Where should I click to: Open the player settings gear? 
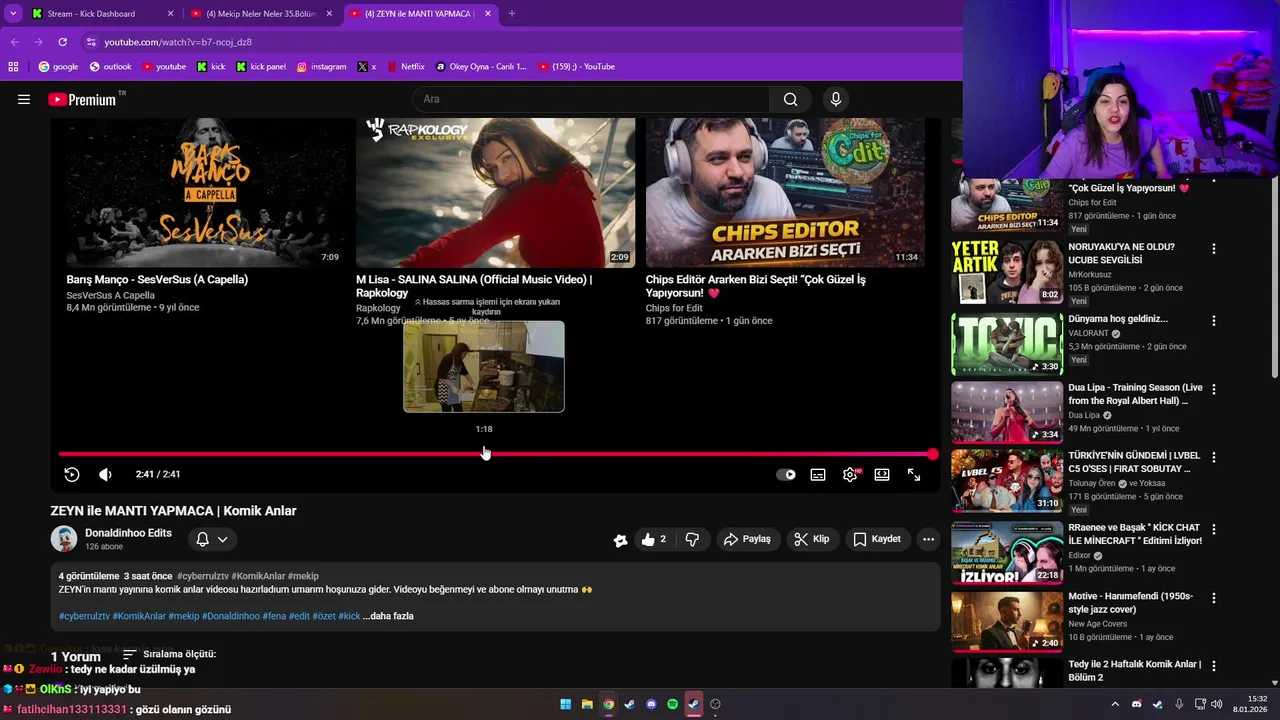tap(850, 475)
